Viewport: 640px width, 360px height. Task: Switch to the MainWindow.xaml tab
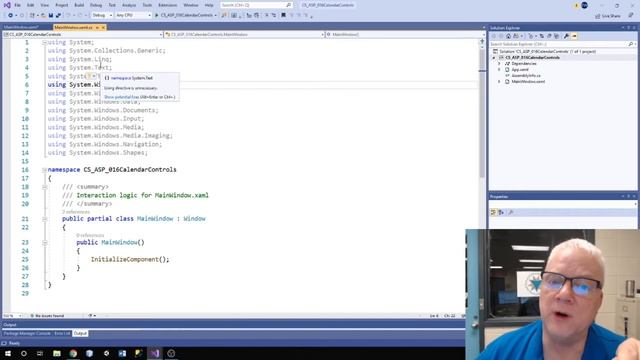point(21,27)
